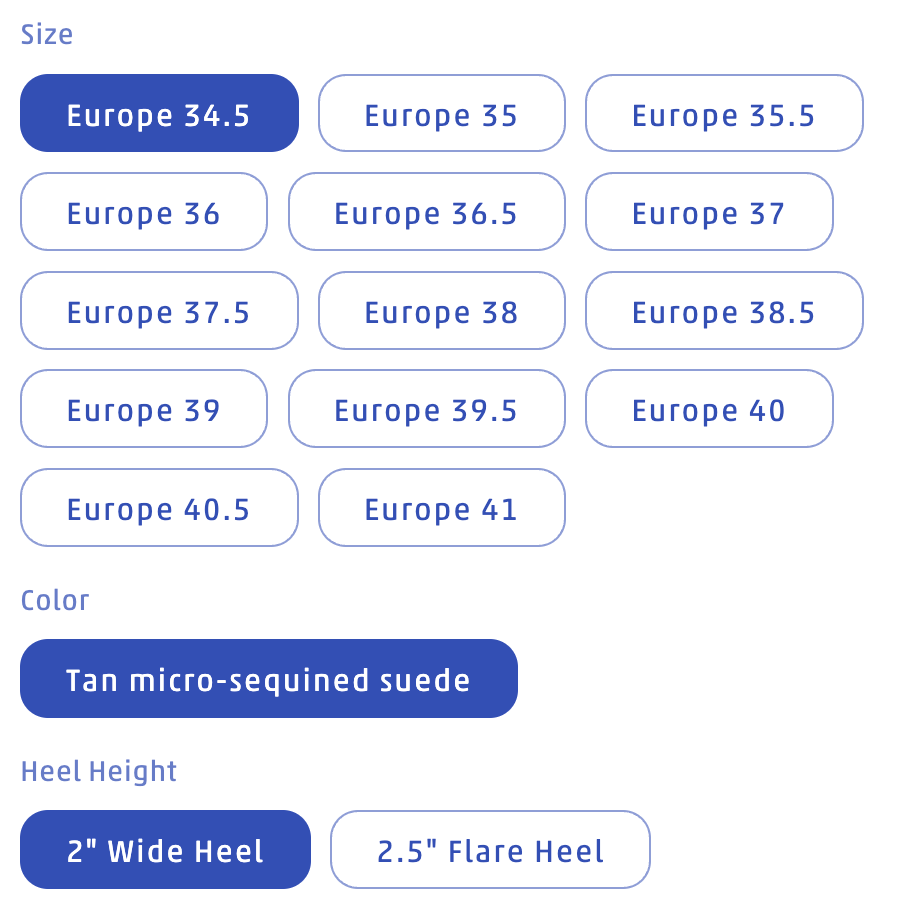Choose size Europe 38.5
The width and height of the screenshot is (902, 922).
click(x=724, y=311)
